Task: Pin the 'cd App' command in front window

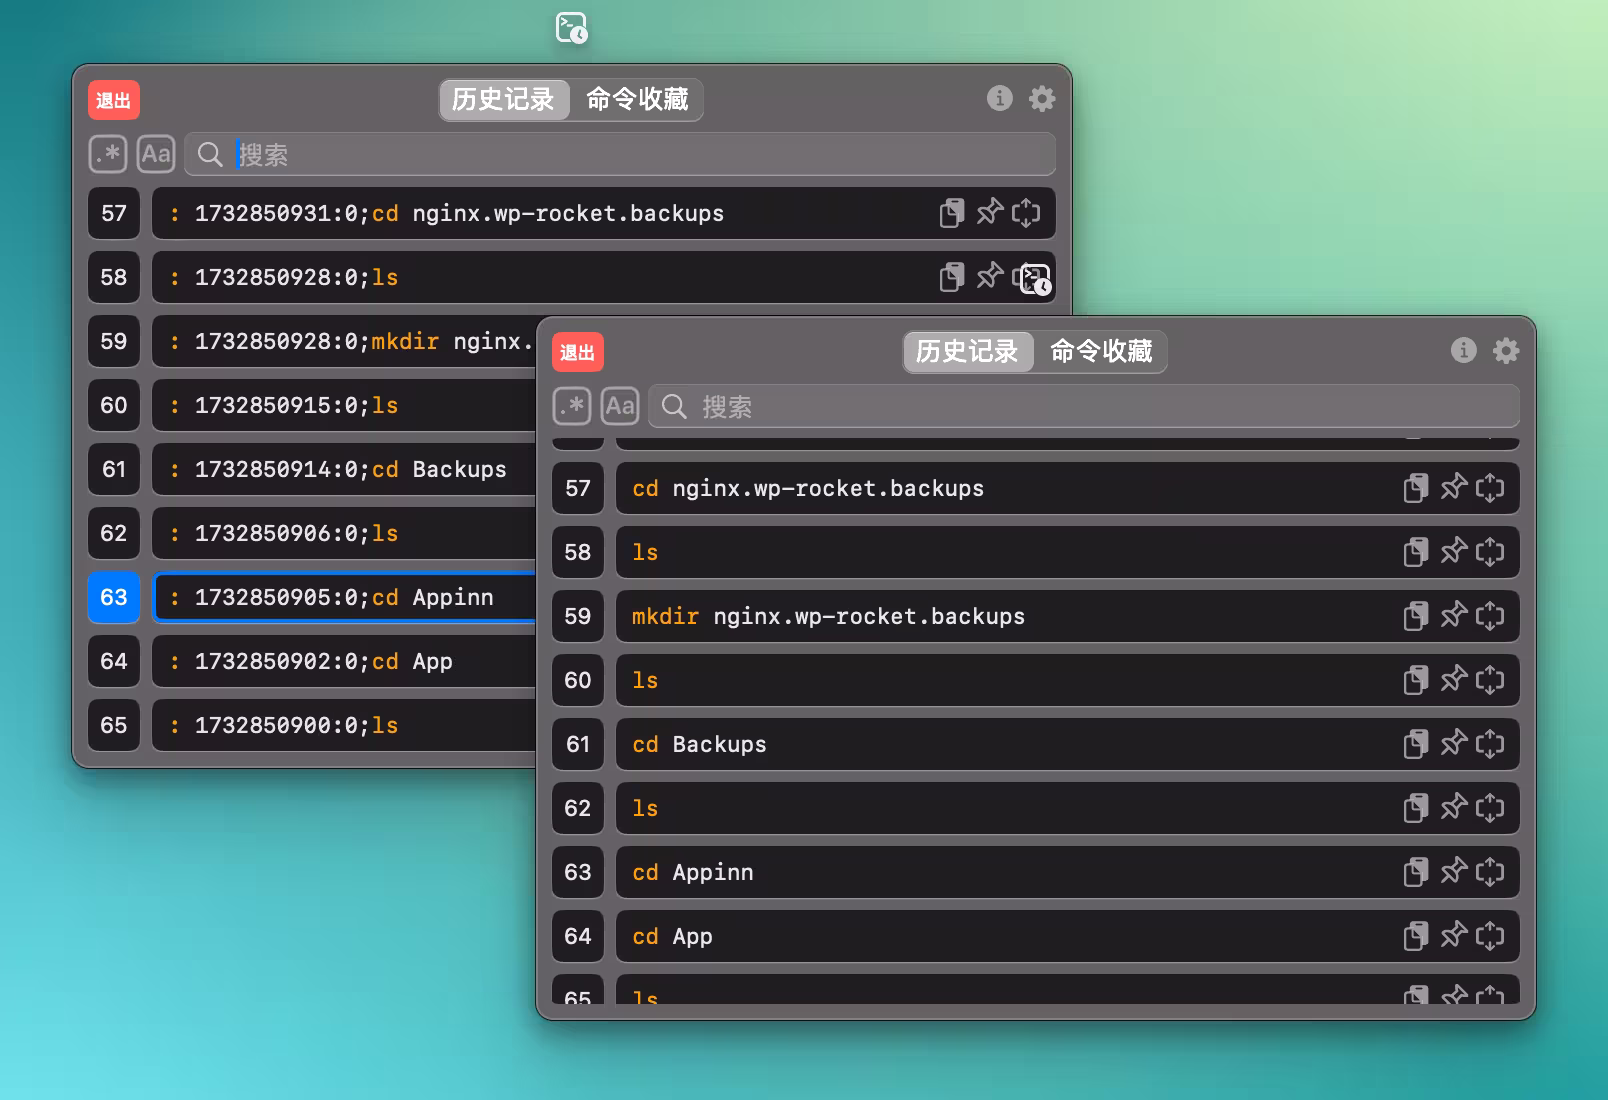Action: tap(1453, 935)
